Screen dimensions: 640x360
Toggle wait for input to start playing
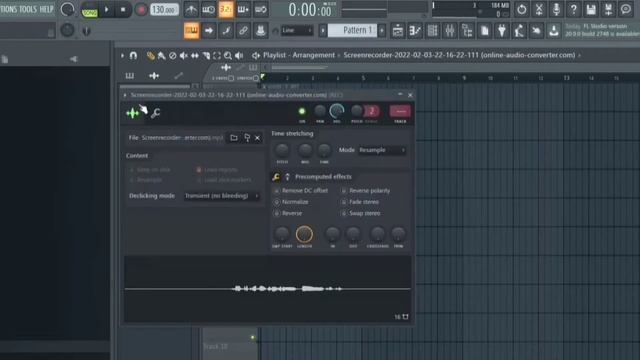[x=209, y=9]
